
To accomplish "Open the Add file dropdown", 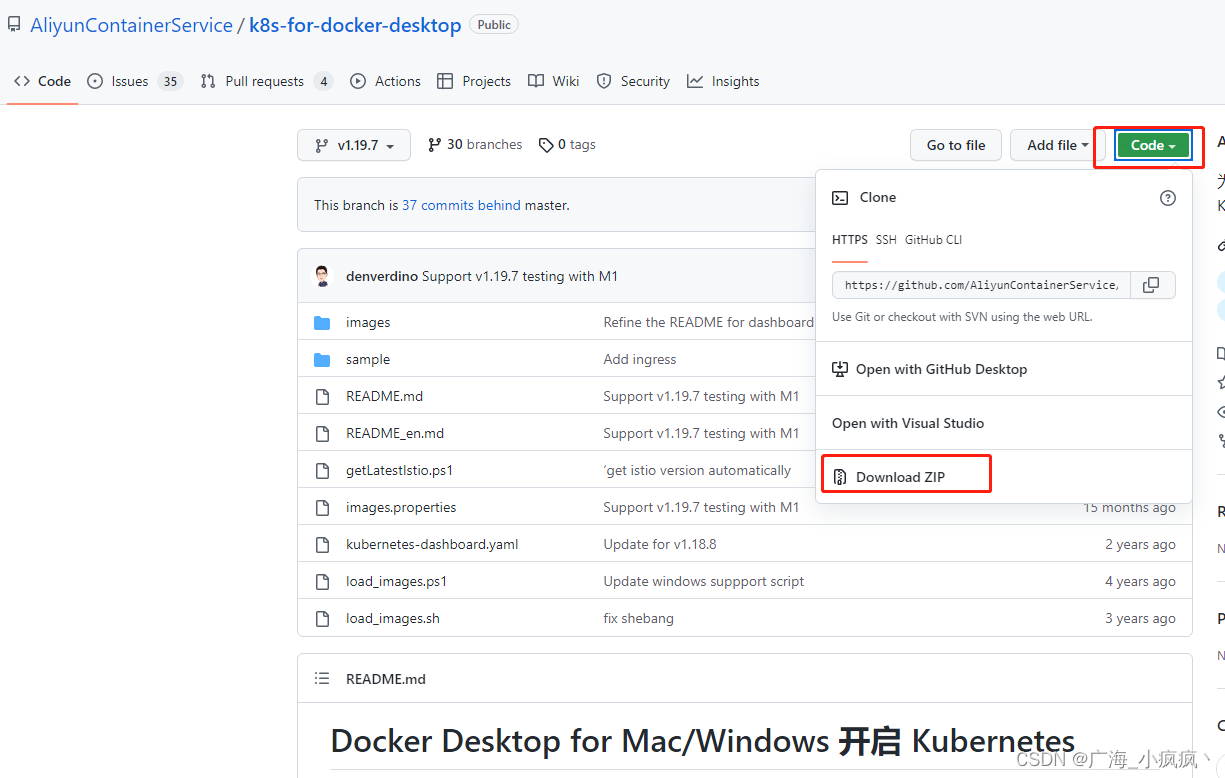I will pyautogui.click(x=1053, y=144).
